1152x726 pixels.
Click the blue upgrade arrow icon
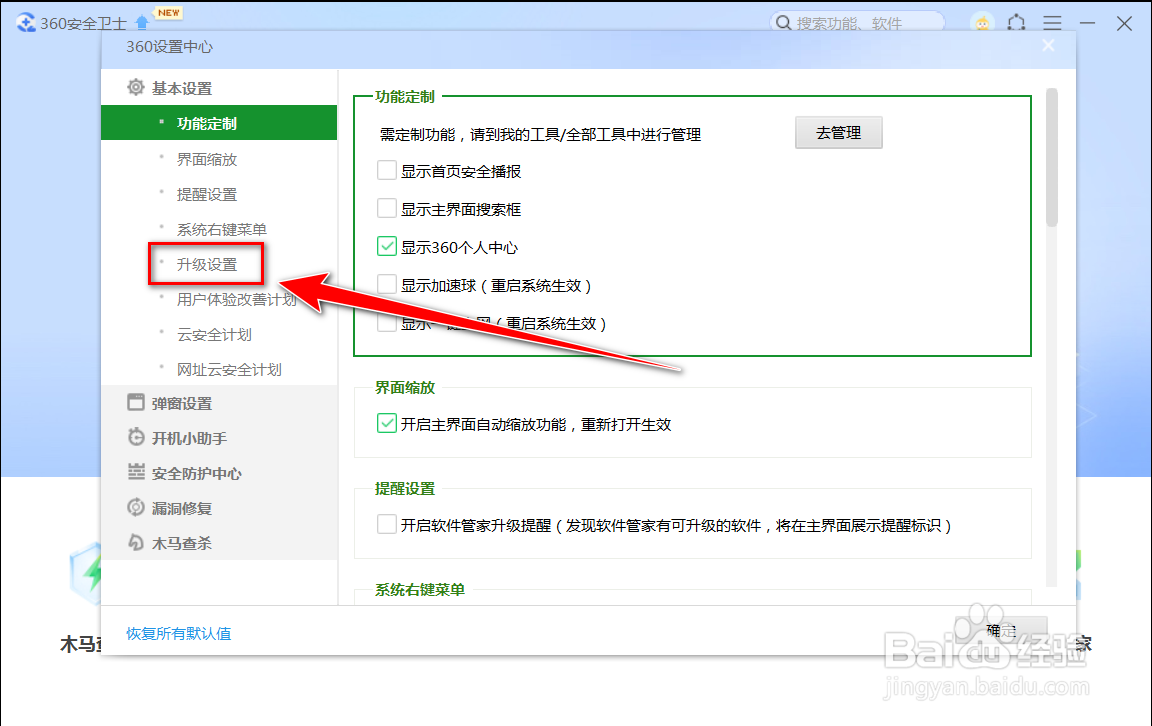click(143, 23)
